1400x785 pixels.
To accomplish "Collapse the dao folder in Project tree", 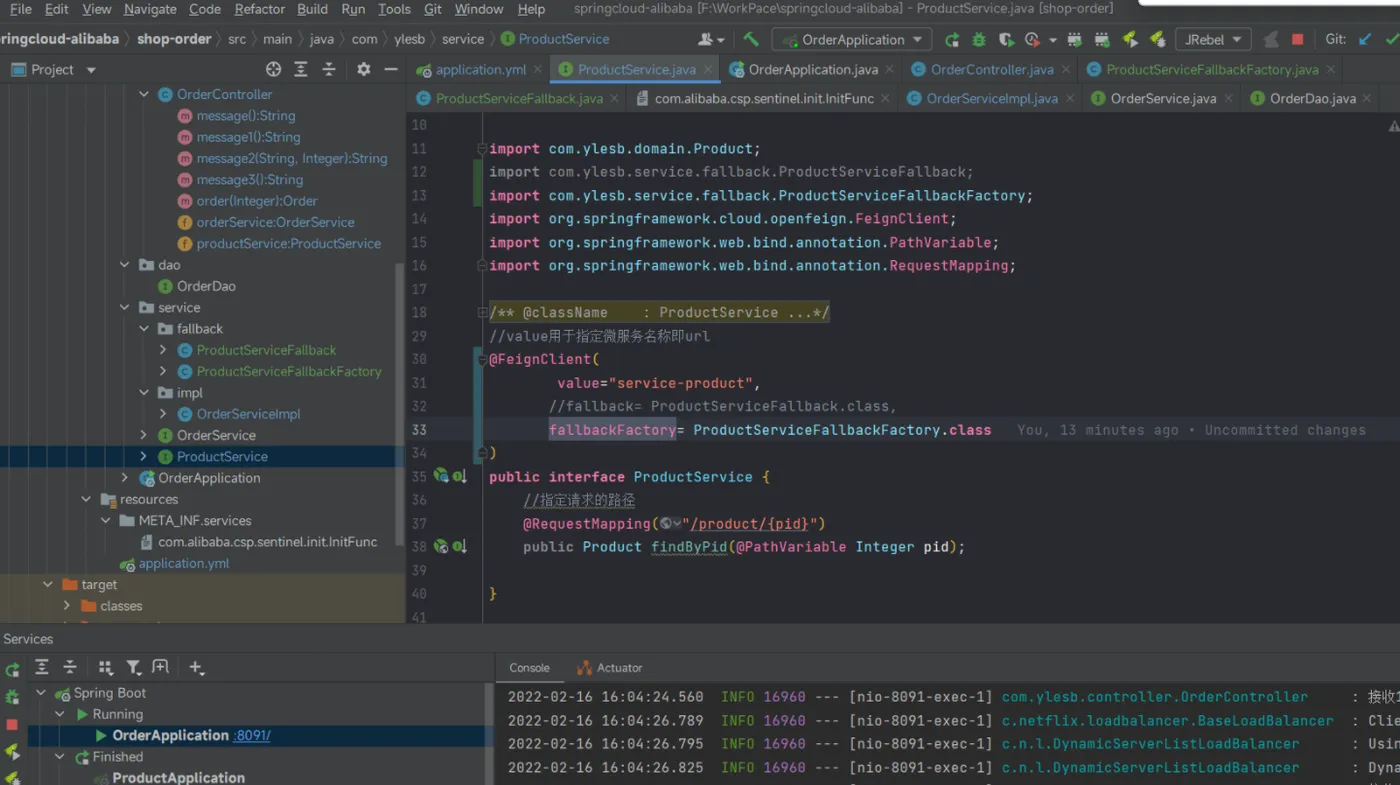I will 125,265.
